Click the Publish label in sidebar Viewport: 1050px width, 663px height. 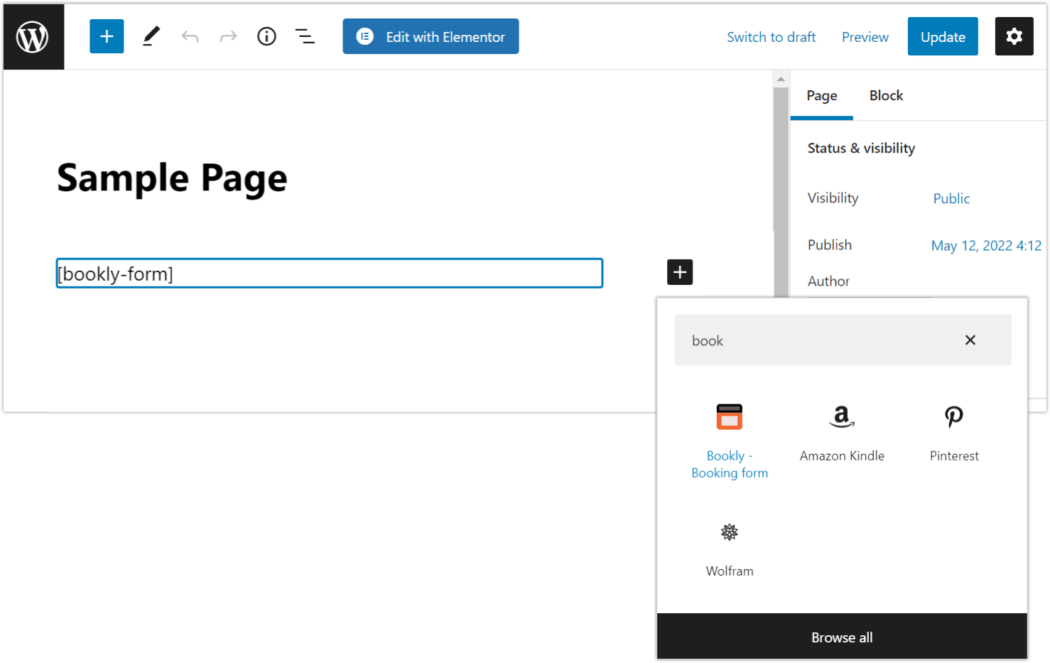click(x=829, y=245)
